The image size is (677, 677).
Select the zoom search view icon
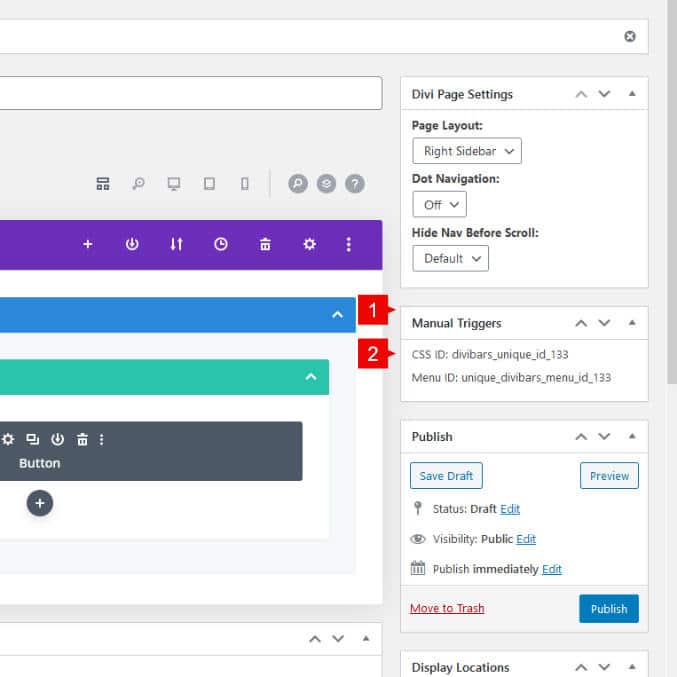(138, 184)
